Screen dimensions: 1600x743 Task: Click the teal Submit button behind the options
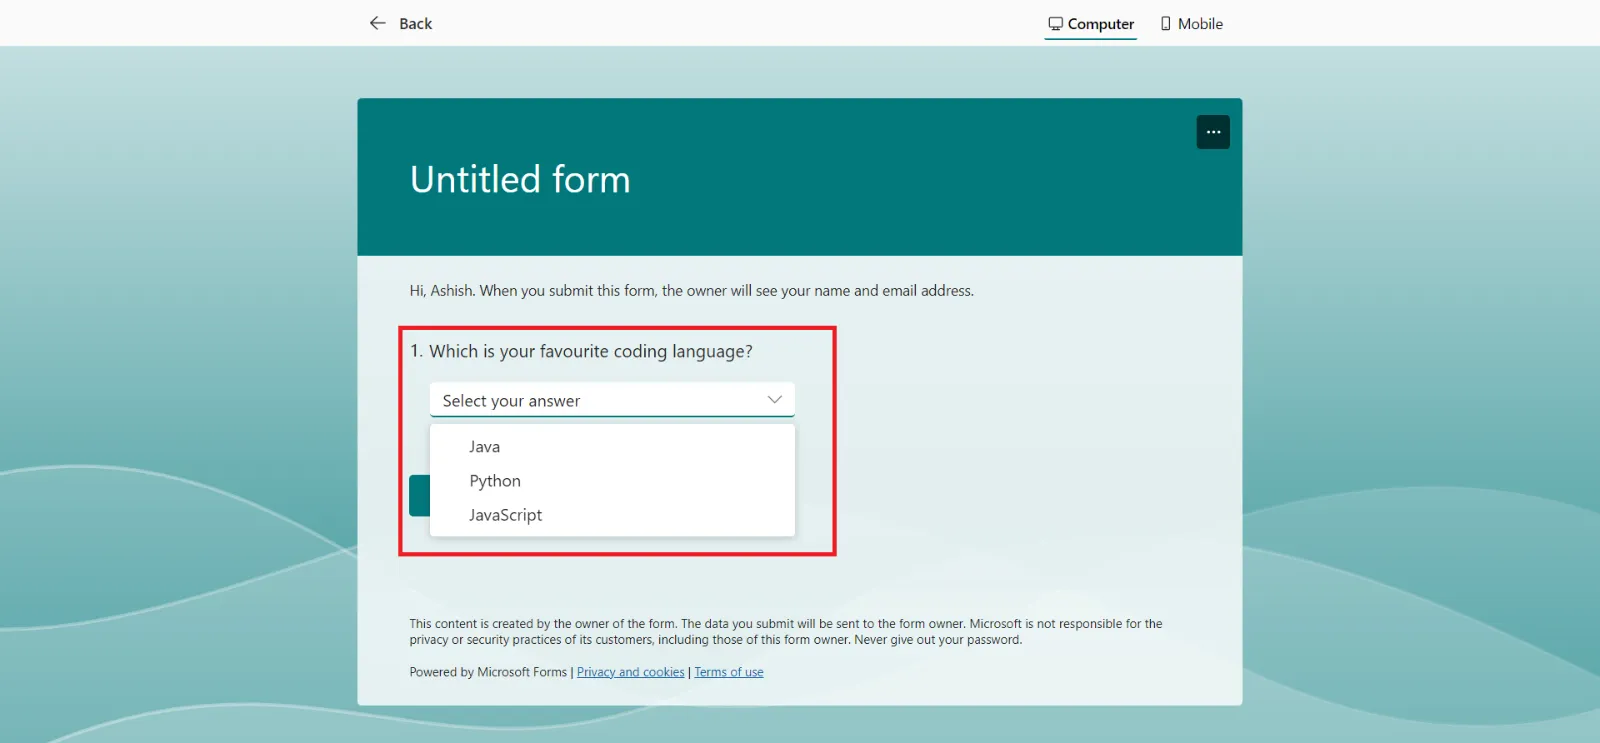[x=419, y=495]
